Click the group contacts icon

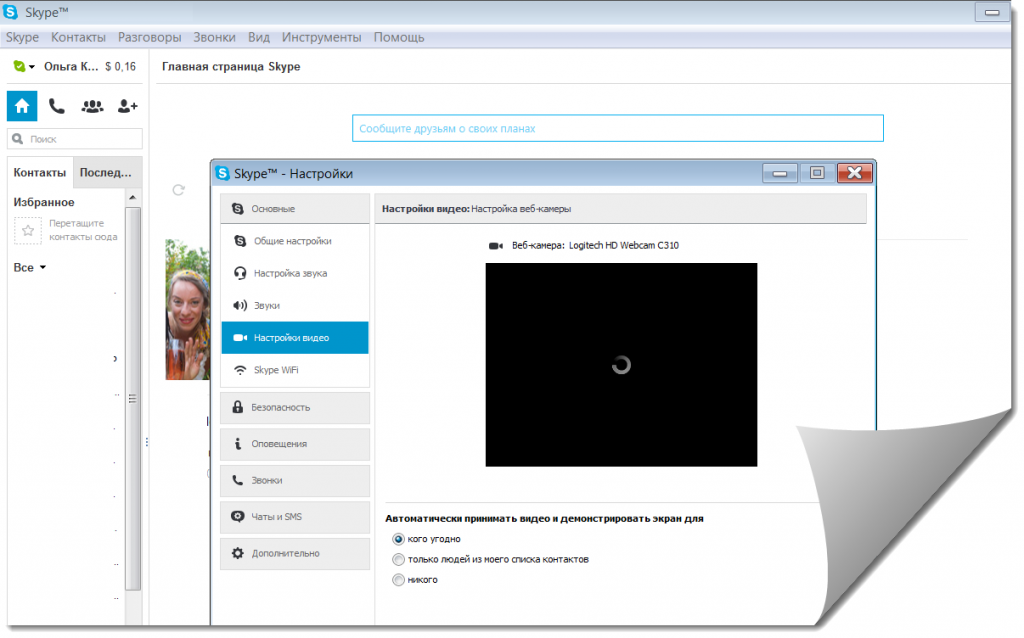(92, 106)
